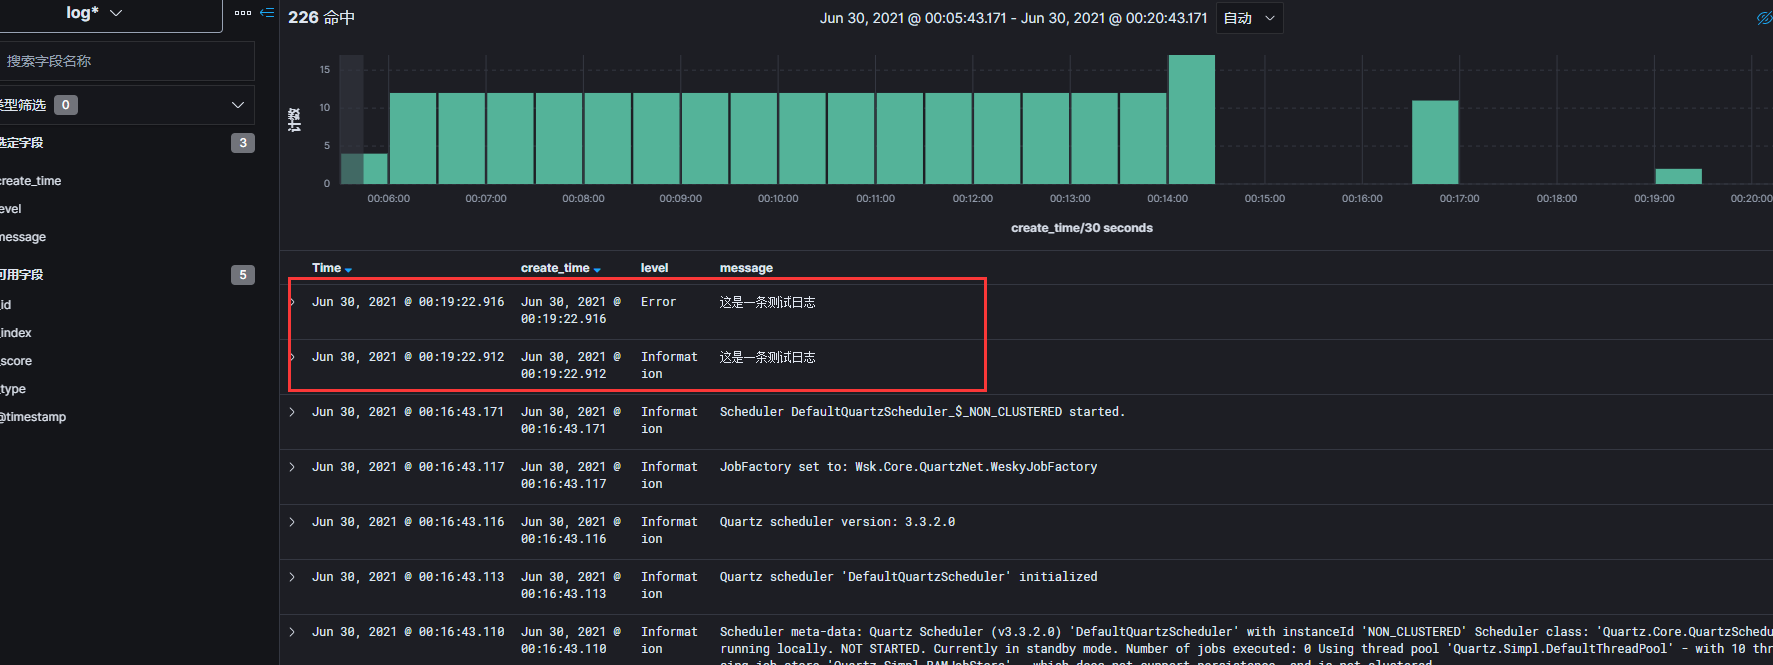Click the small histogram bar at 00:19:00
This screenshot has width=1773, height=665.
[1678, 177]
